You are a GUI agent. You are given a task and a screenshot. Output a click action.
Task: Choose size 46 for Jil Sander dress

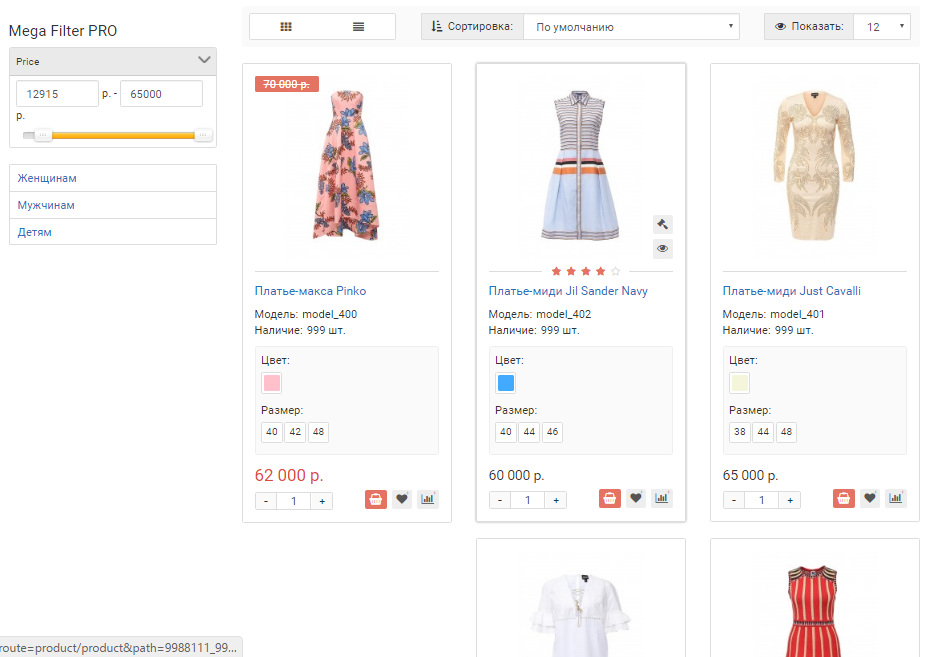[552, 432]
